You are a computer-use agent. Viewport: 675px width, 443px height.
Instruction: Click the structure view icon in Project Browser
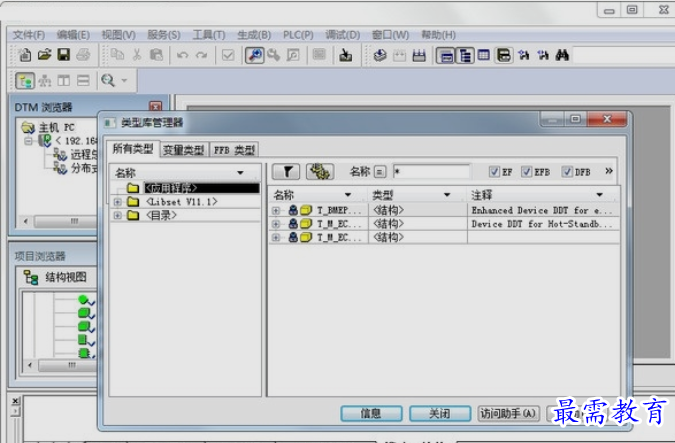(31, 277)
